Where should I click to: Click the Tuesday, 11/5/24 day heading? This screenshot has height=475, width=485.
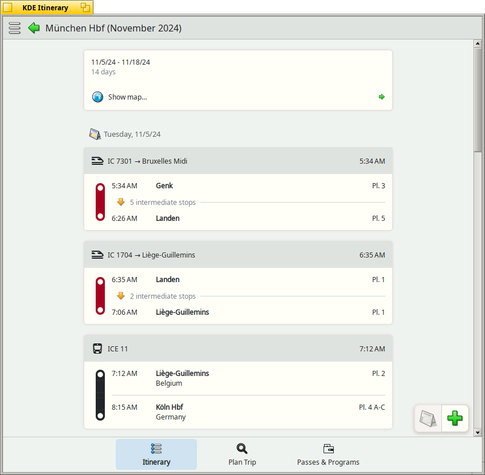coord(132,134)
